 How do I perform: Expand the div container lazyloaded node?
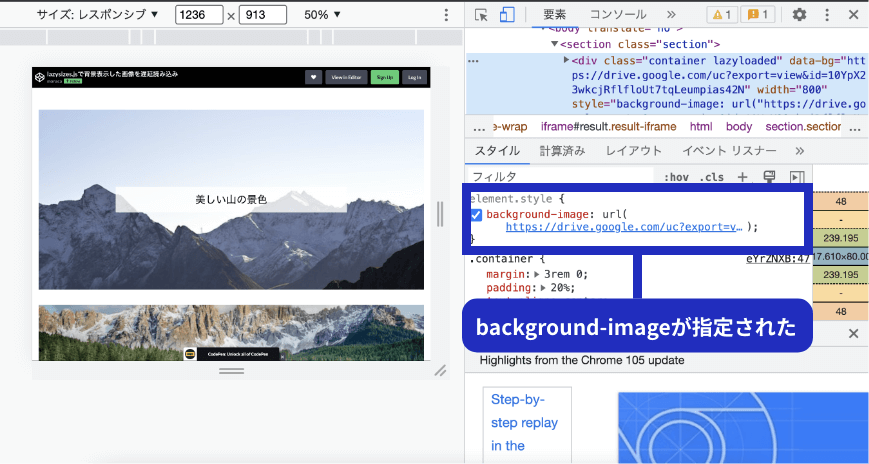pyautogui.click(x=566, y=60)
